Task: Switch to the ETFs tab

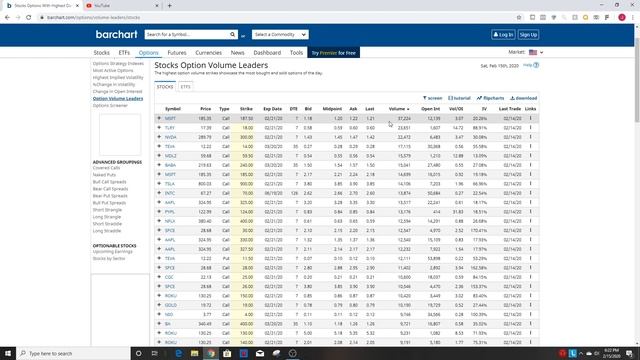Action: 186,87
